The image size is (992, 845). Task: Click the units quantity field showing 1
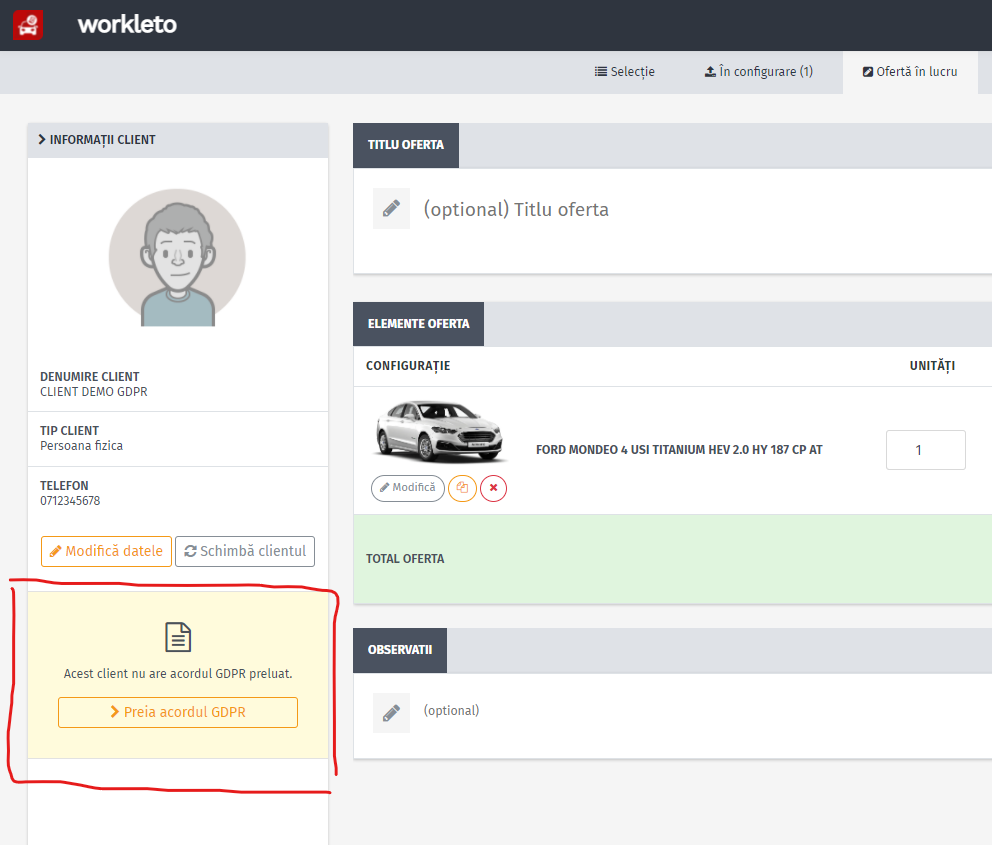pyautogui.click(x=926, y=450)
